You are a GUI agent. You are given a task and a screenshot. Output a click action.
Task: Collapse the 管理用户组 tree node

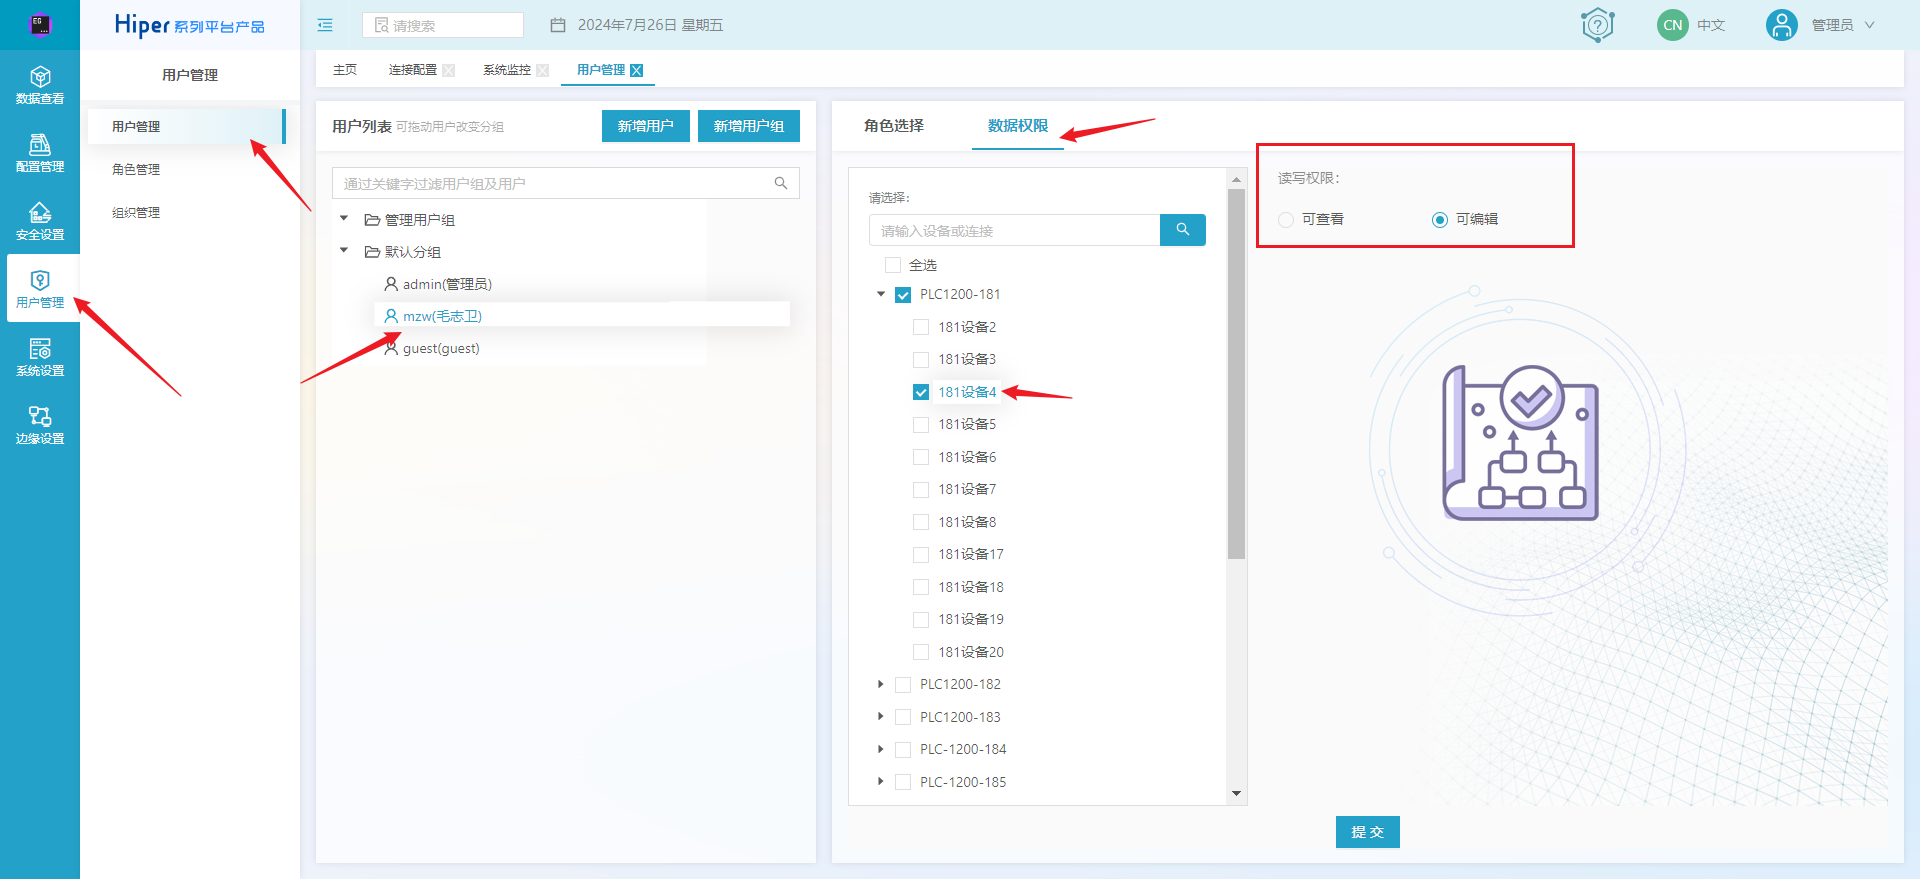tap(344, 218)
